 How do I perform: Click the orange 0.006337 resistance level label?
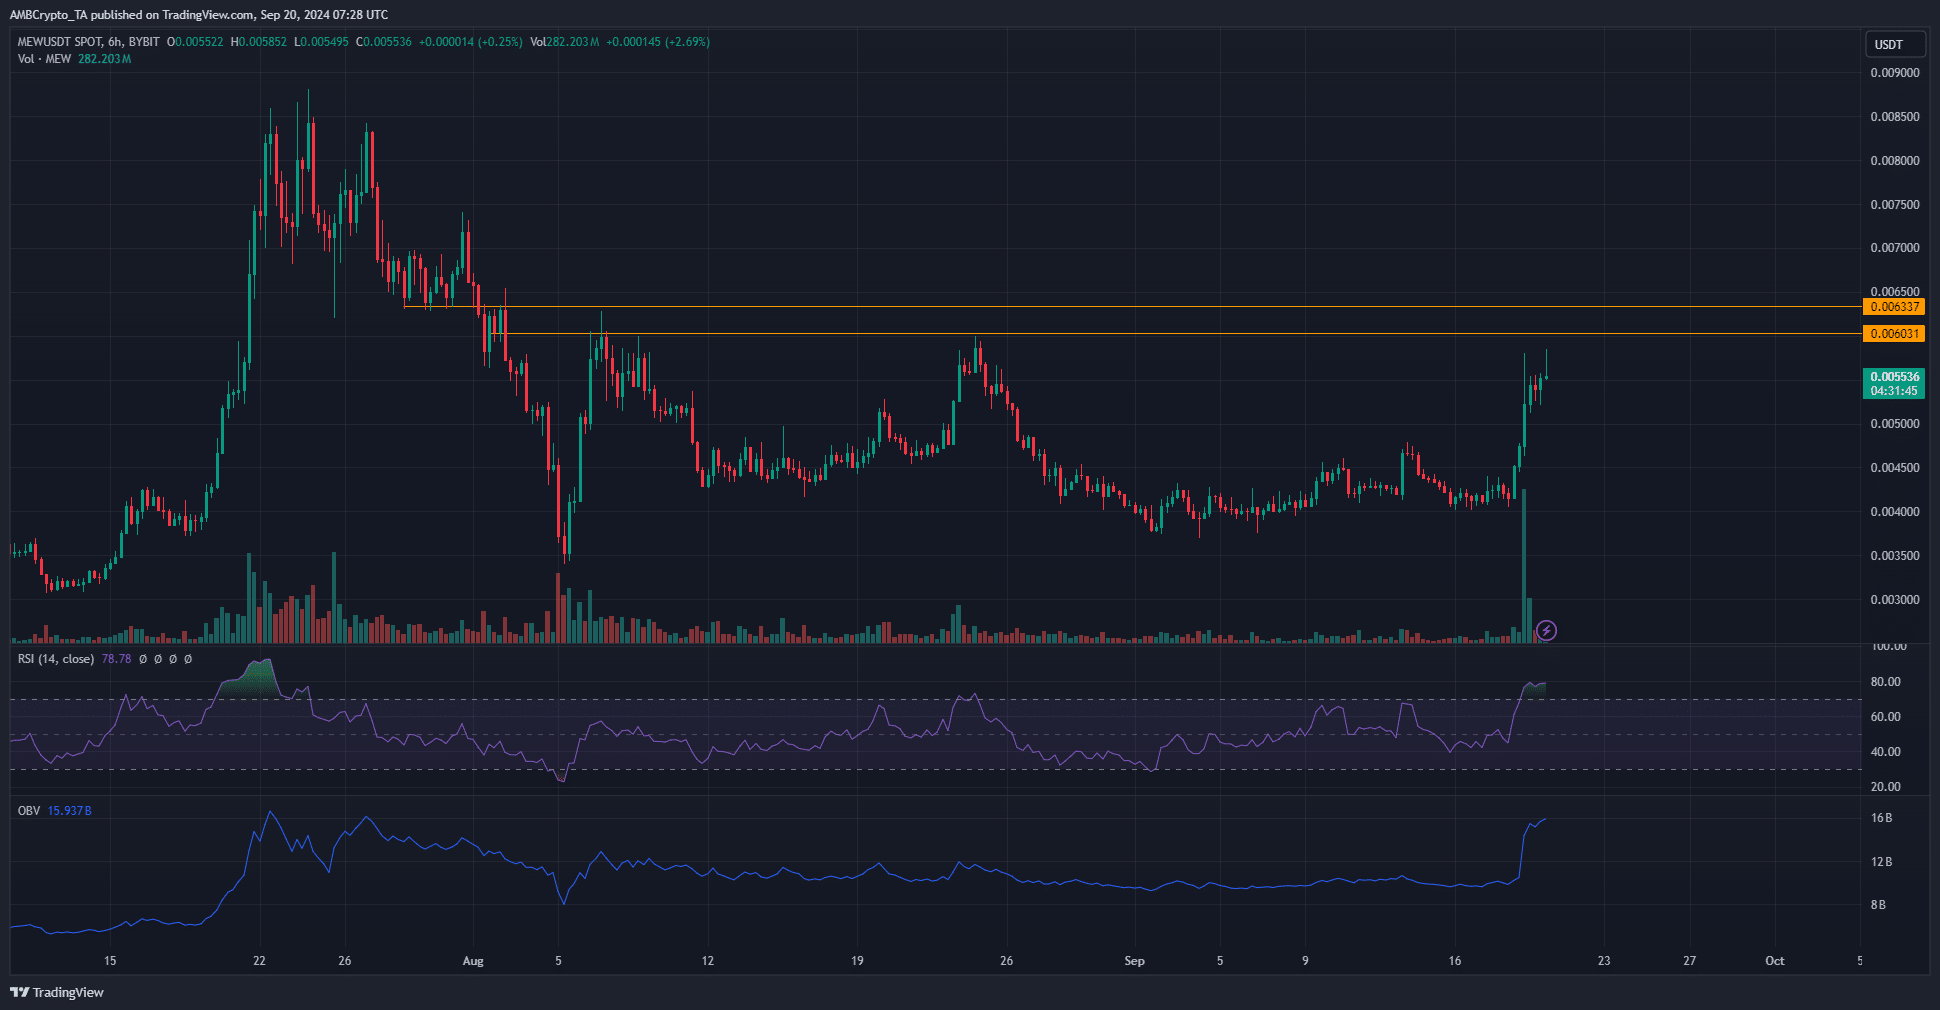[1895, 307]
